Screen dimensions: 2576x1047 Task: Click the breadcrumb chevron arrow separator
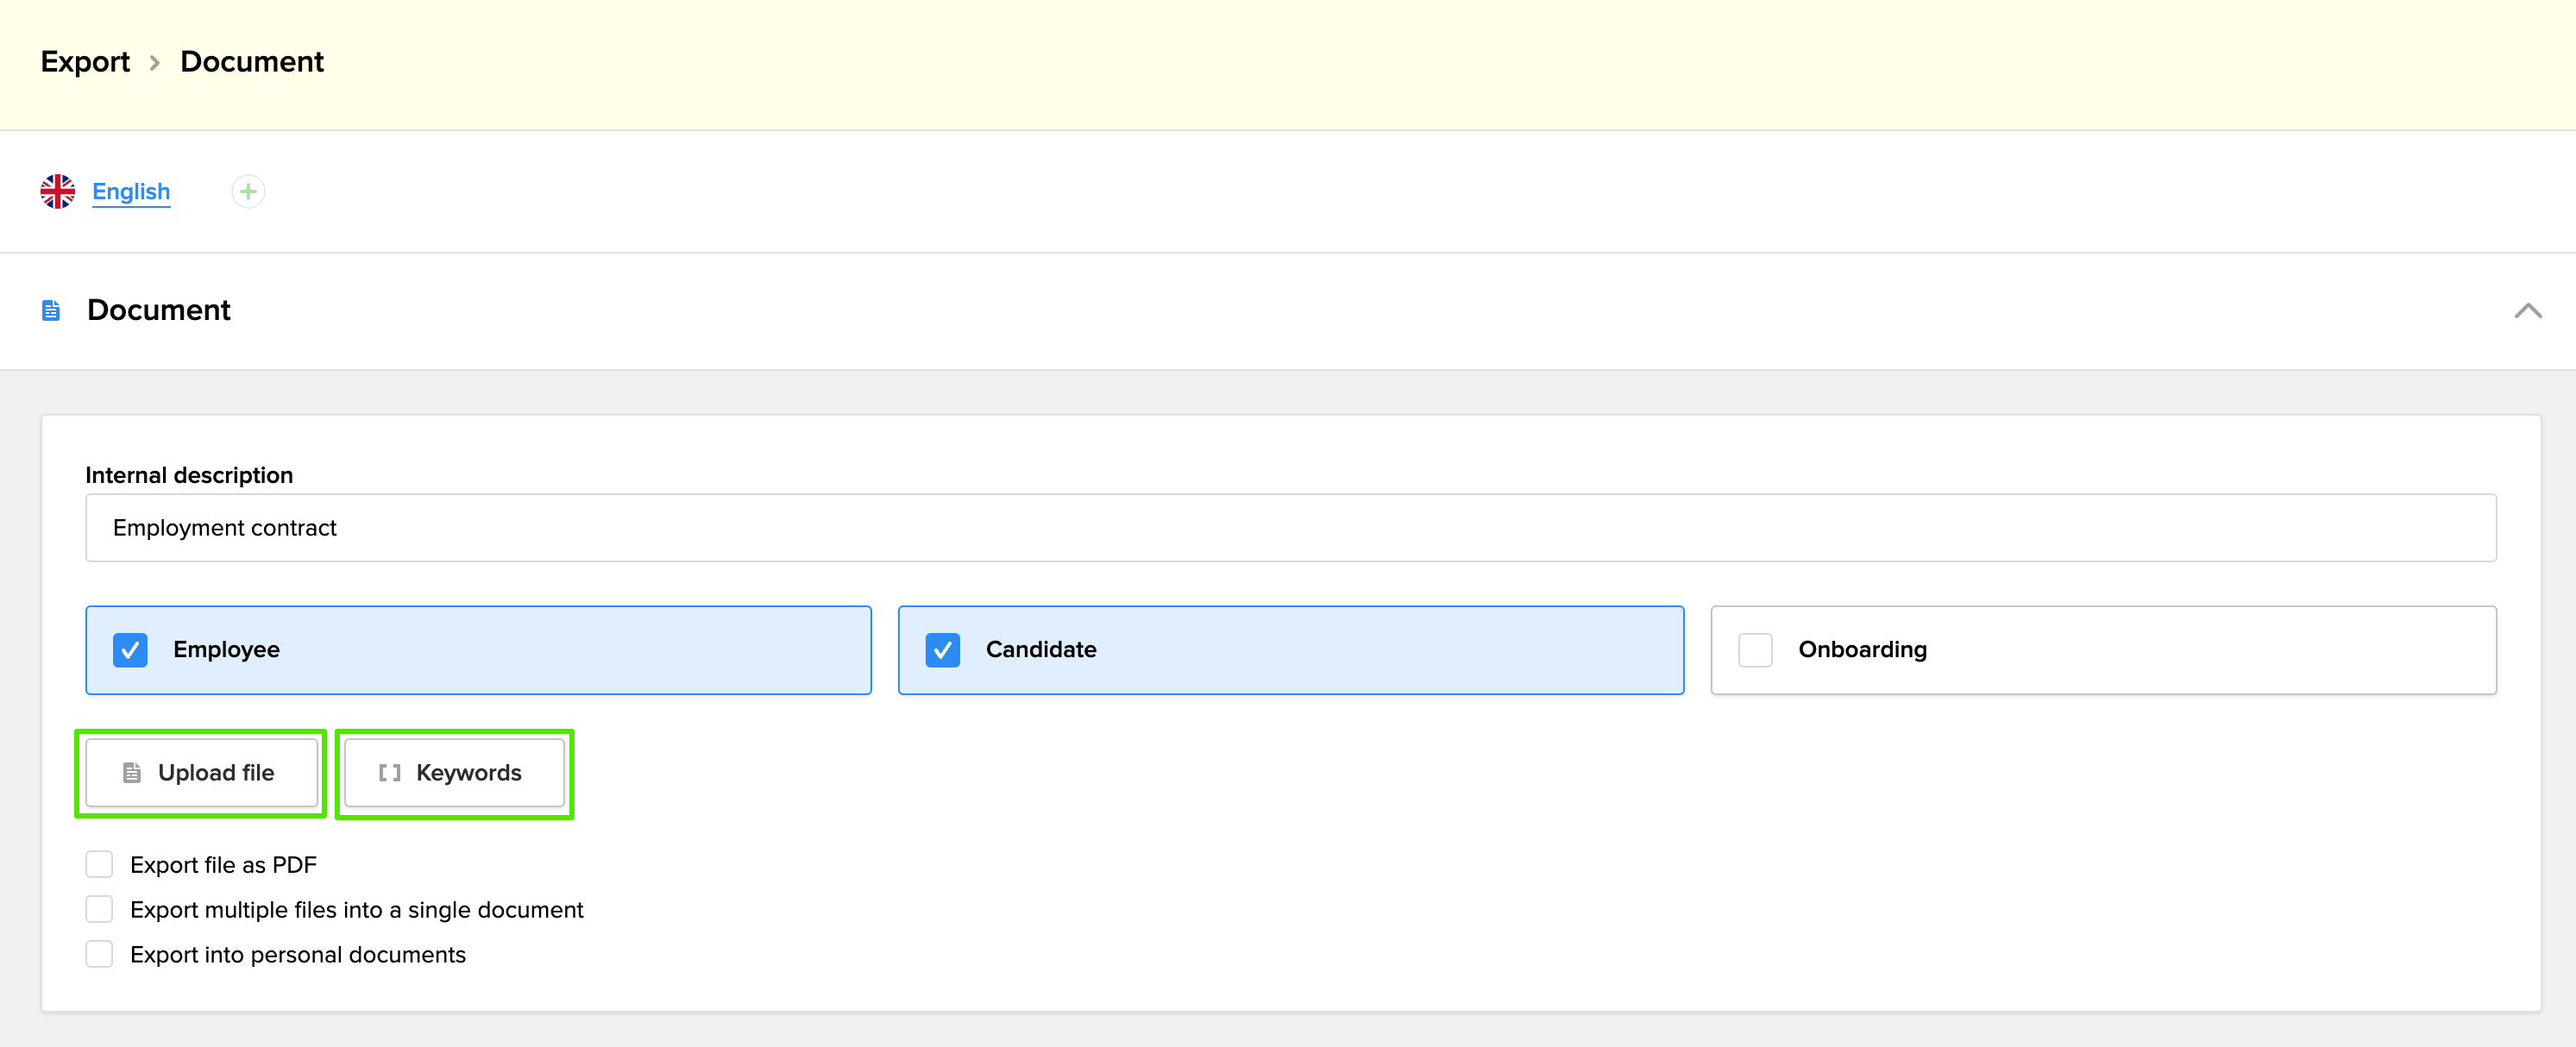(x=155, y=63)
